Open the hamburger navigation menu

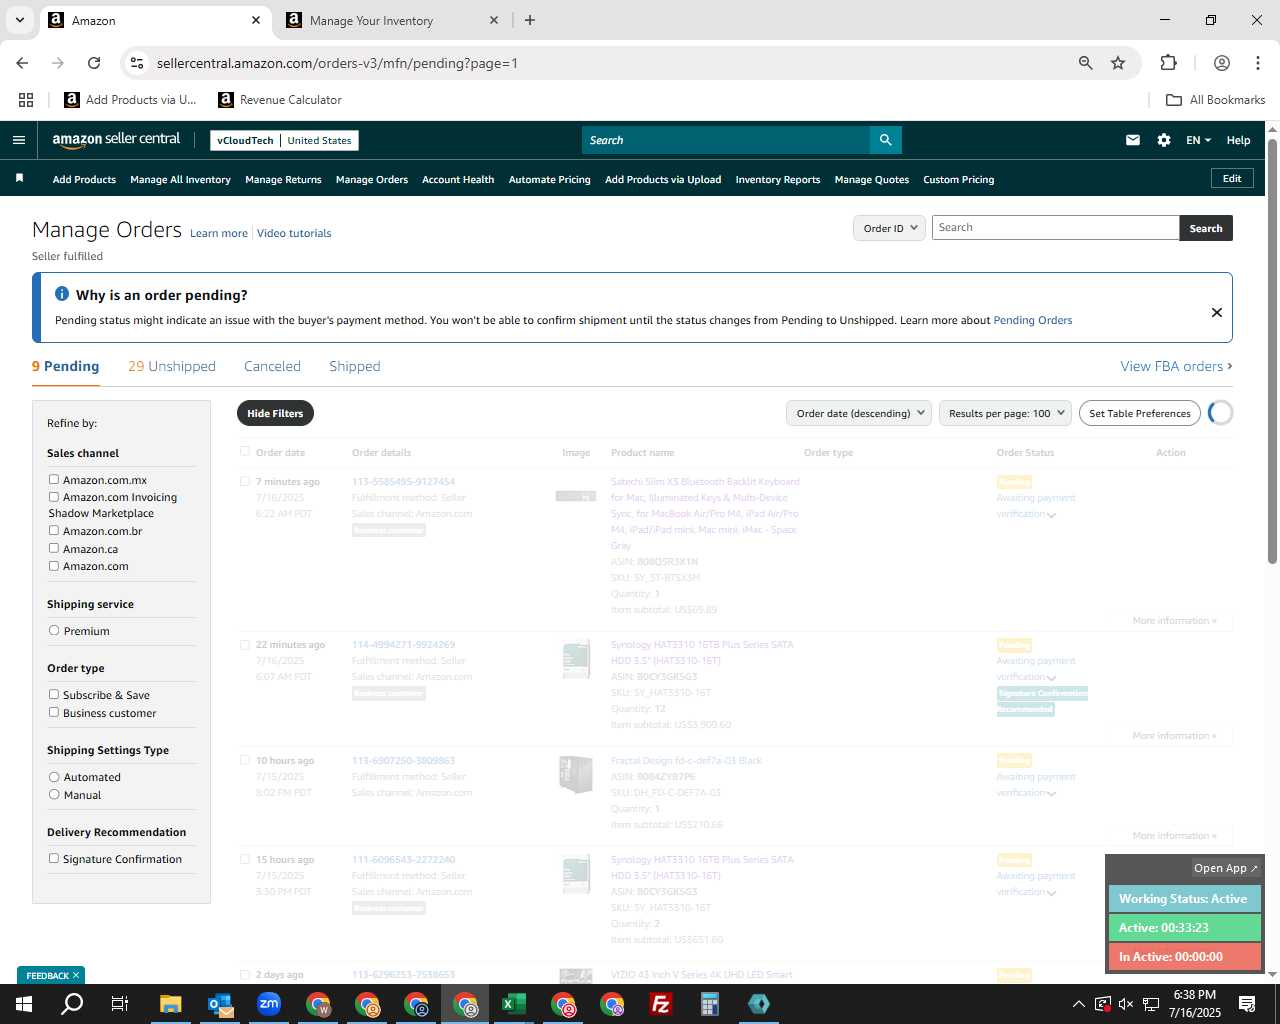pos(18,140)
